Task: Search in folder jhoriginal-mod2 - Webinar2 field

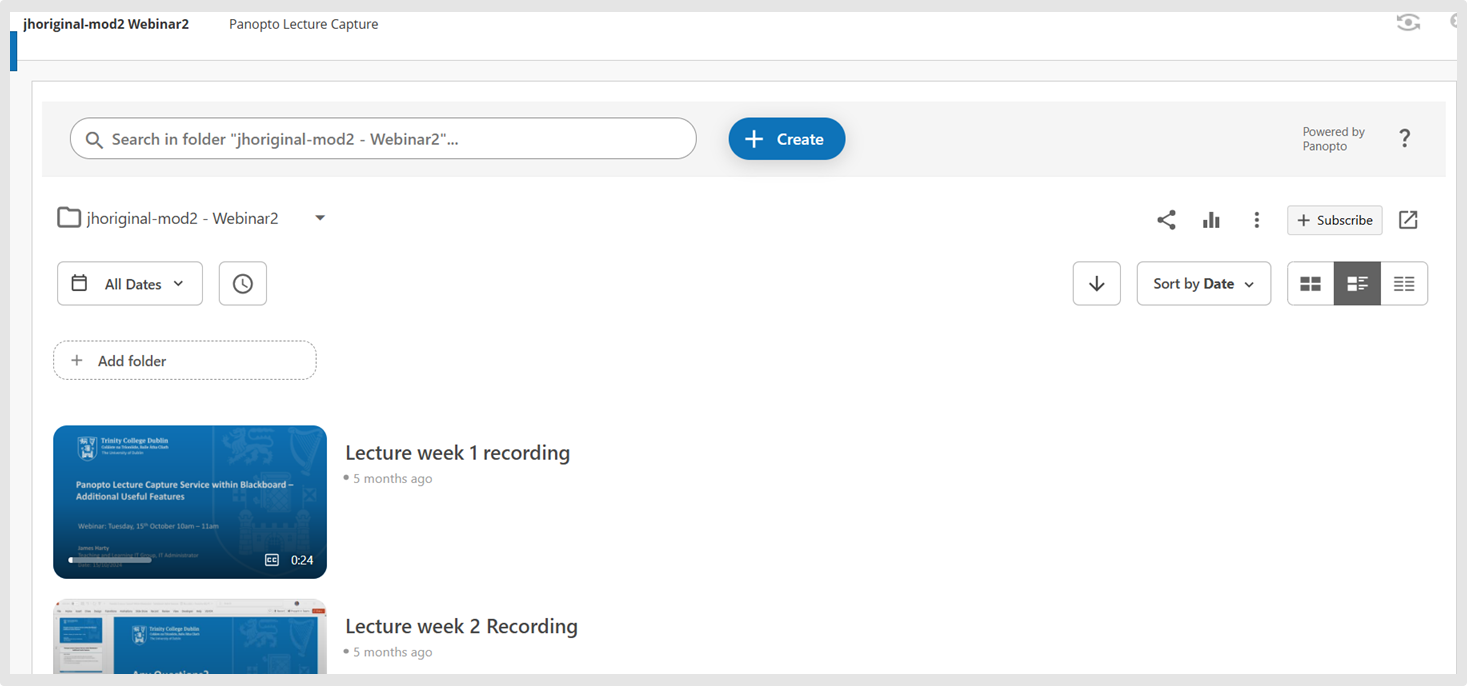Action: coord(383,139)
